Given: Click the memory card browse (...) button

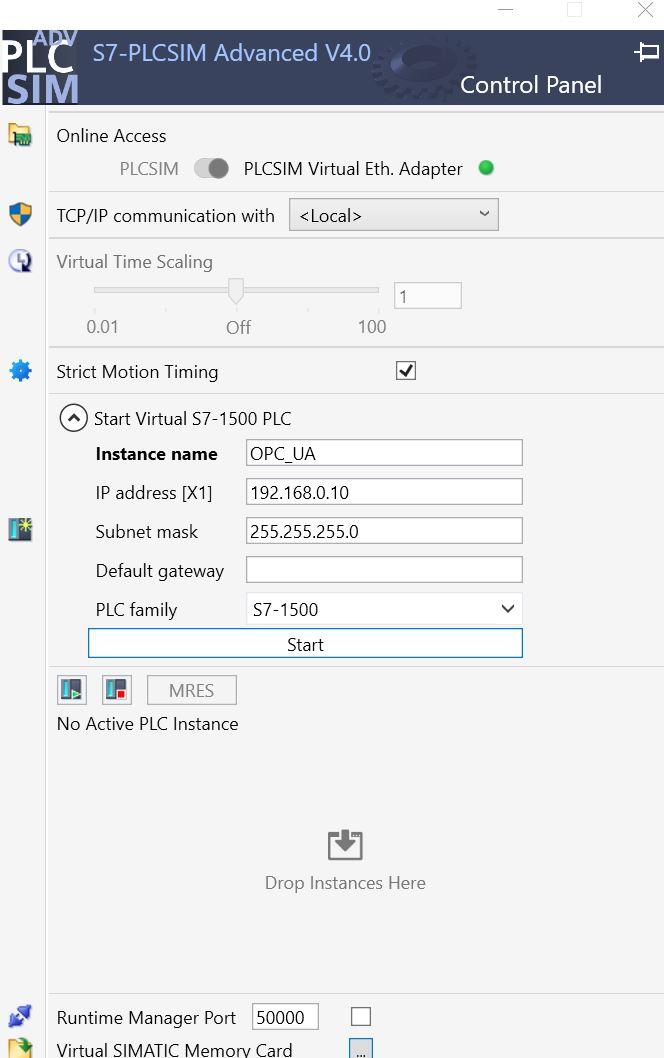Looking at the screenshot, I should coord(360,1049).
